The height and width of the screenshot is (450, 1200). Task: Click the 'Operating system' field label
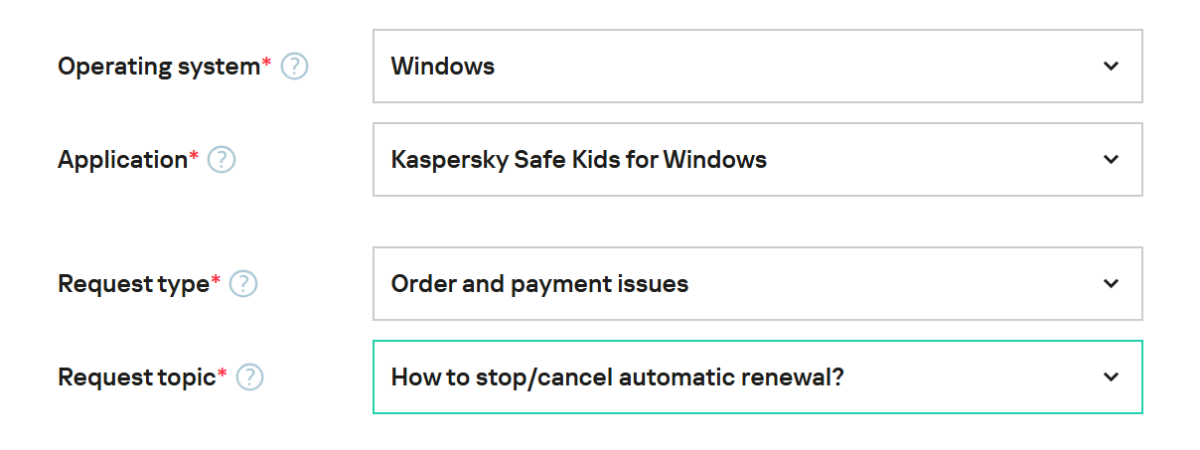pos(160,67)
